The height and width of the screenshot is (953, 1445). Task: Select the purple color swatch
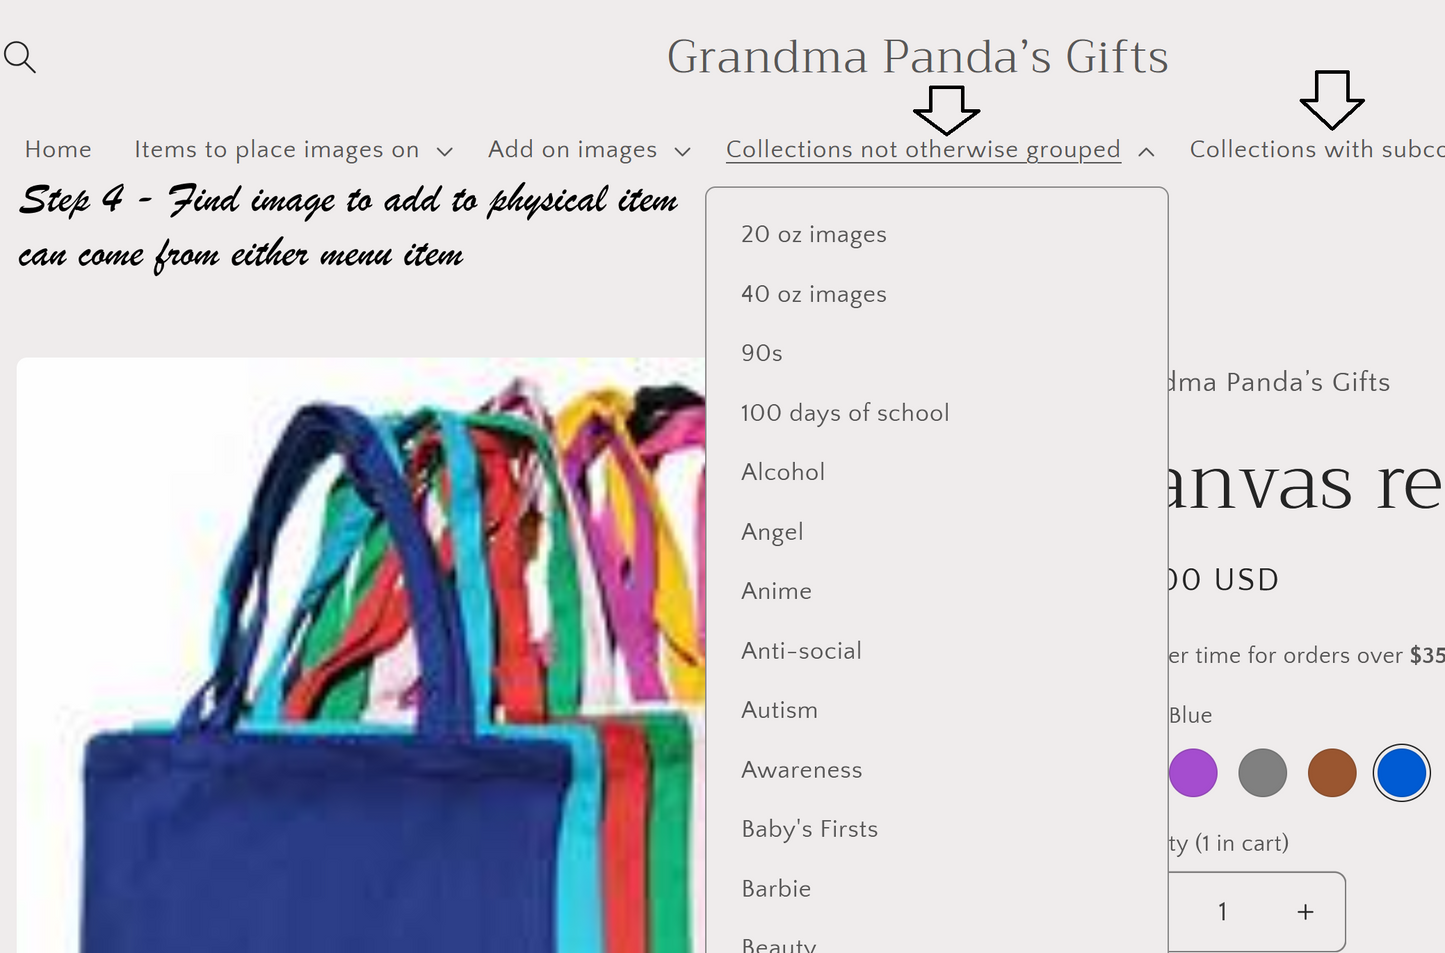coord(1193,773)
